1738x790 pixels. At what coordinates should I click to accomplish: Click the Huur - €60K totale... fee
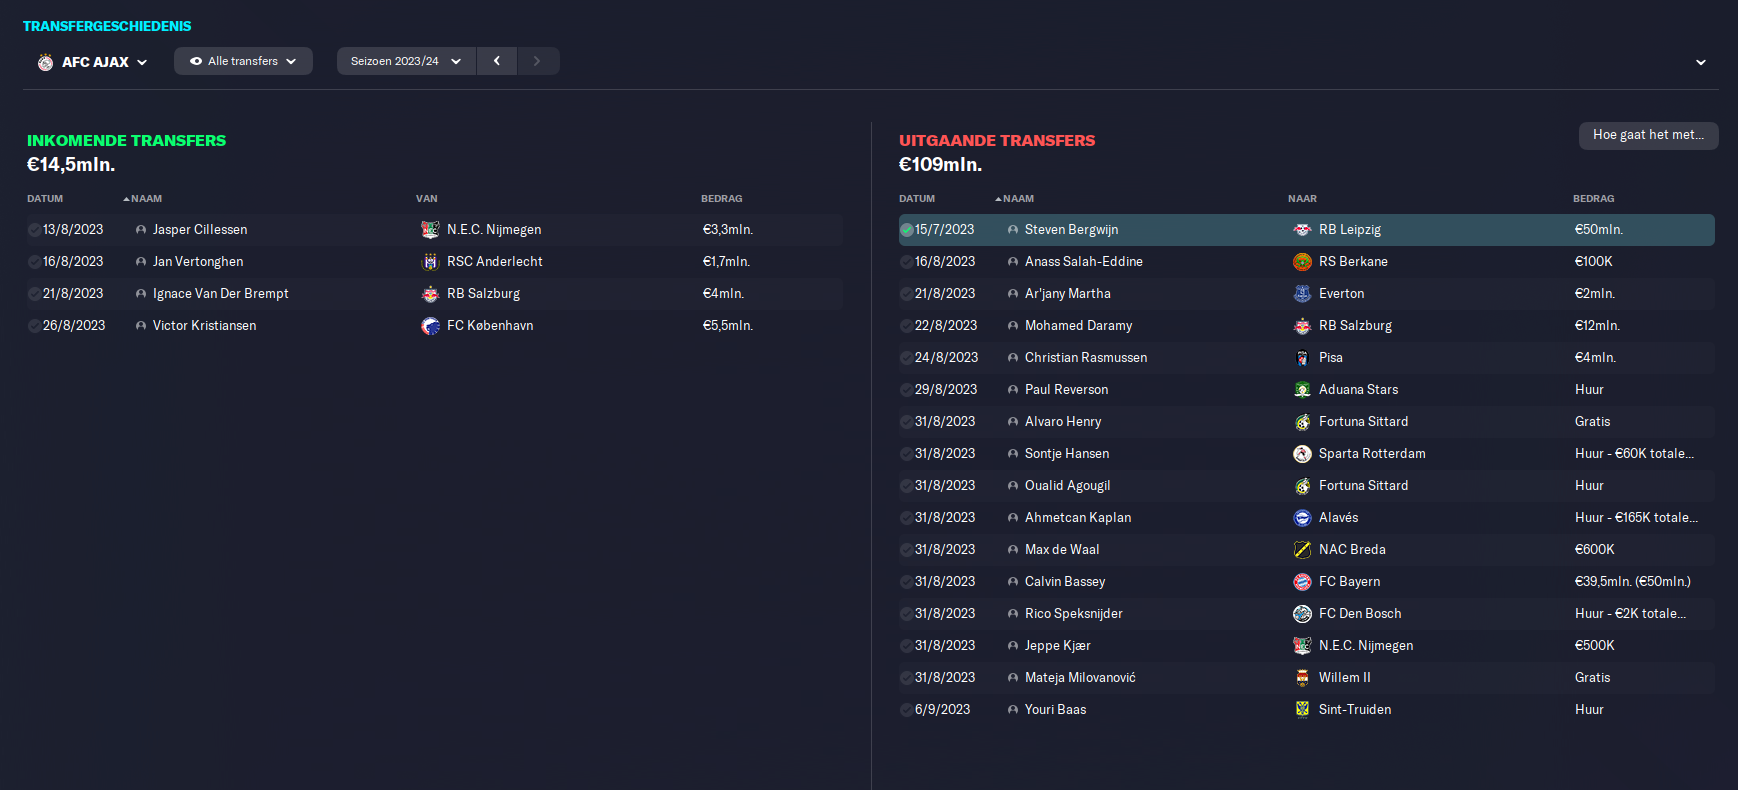1634,454
